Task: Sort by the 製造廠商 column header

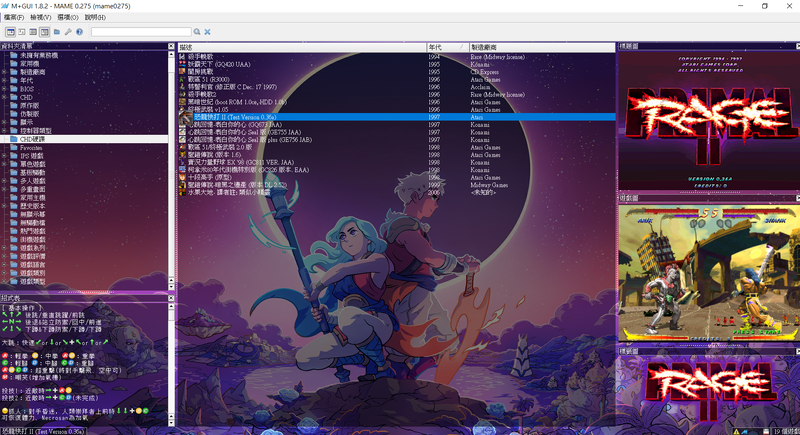Action: 542,47
